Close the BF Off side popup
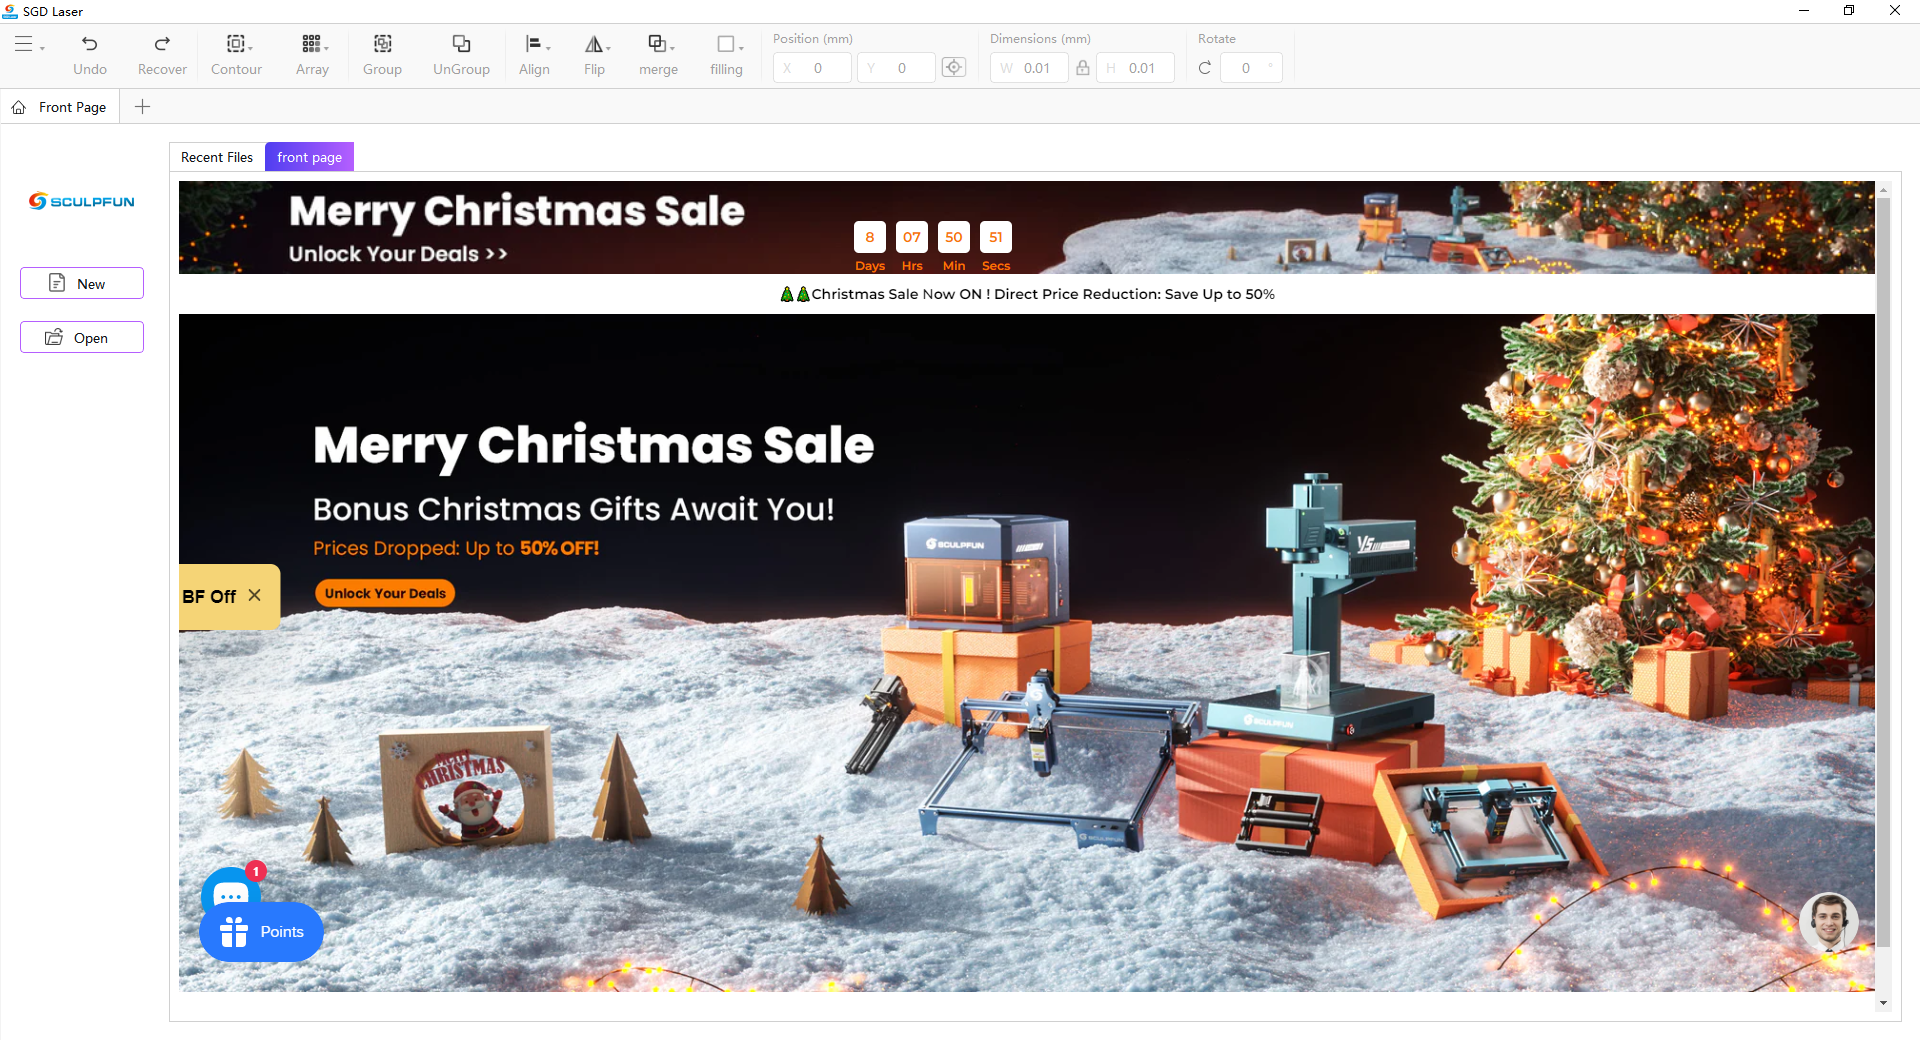Image resolution: width=1920 pixels, height=1040 pixels. [255, 595]
